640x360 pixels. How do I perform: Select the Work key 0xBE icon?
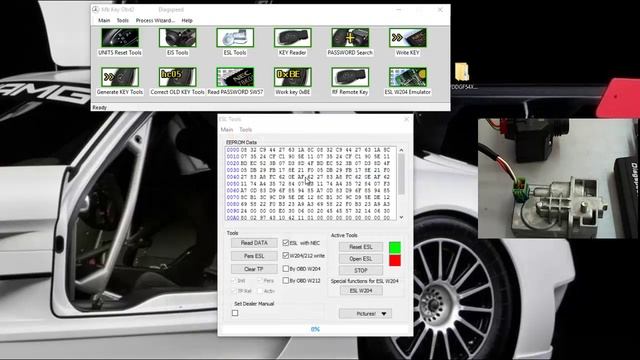coord(293,77)
